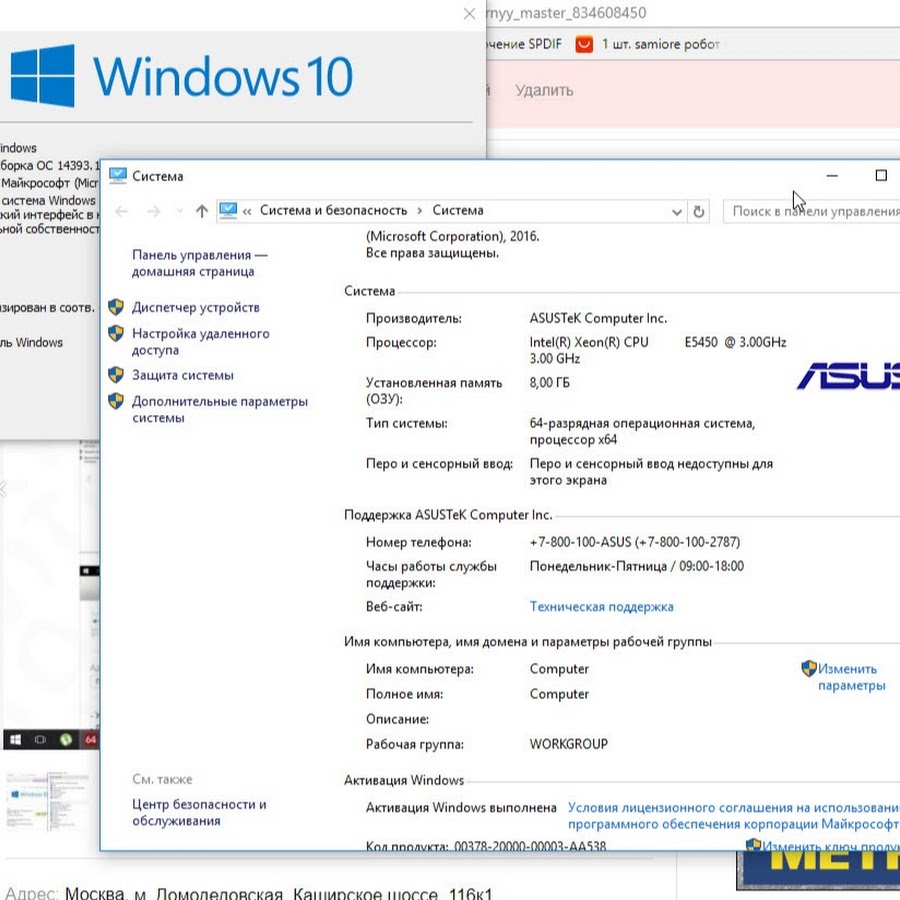The image size is (900, 900).
Task: Select manufacturer 'ASUSTeK Computer Inc.' value
Action: point(598,318)
